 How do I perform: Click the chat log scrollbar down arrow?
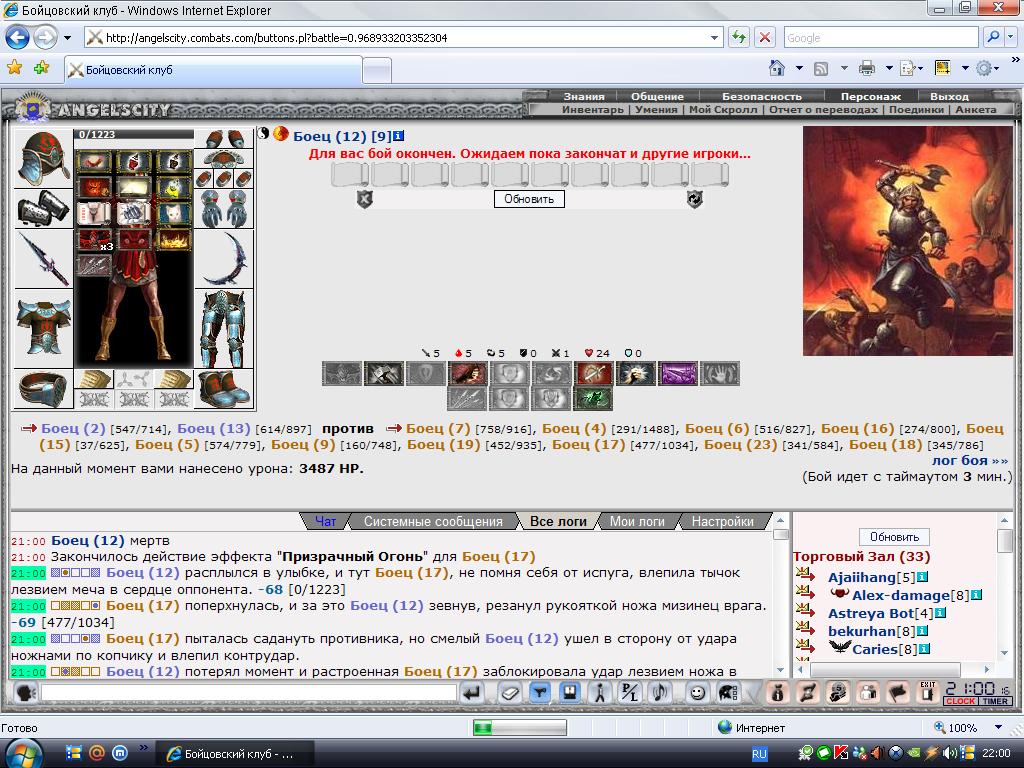click(780, 670)
